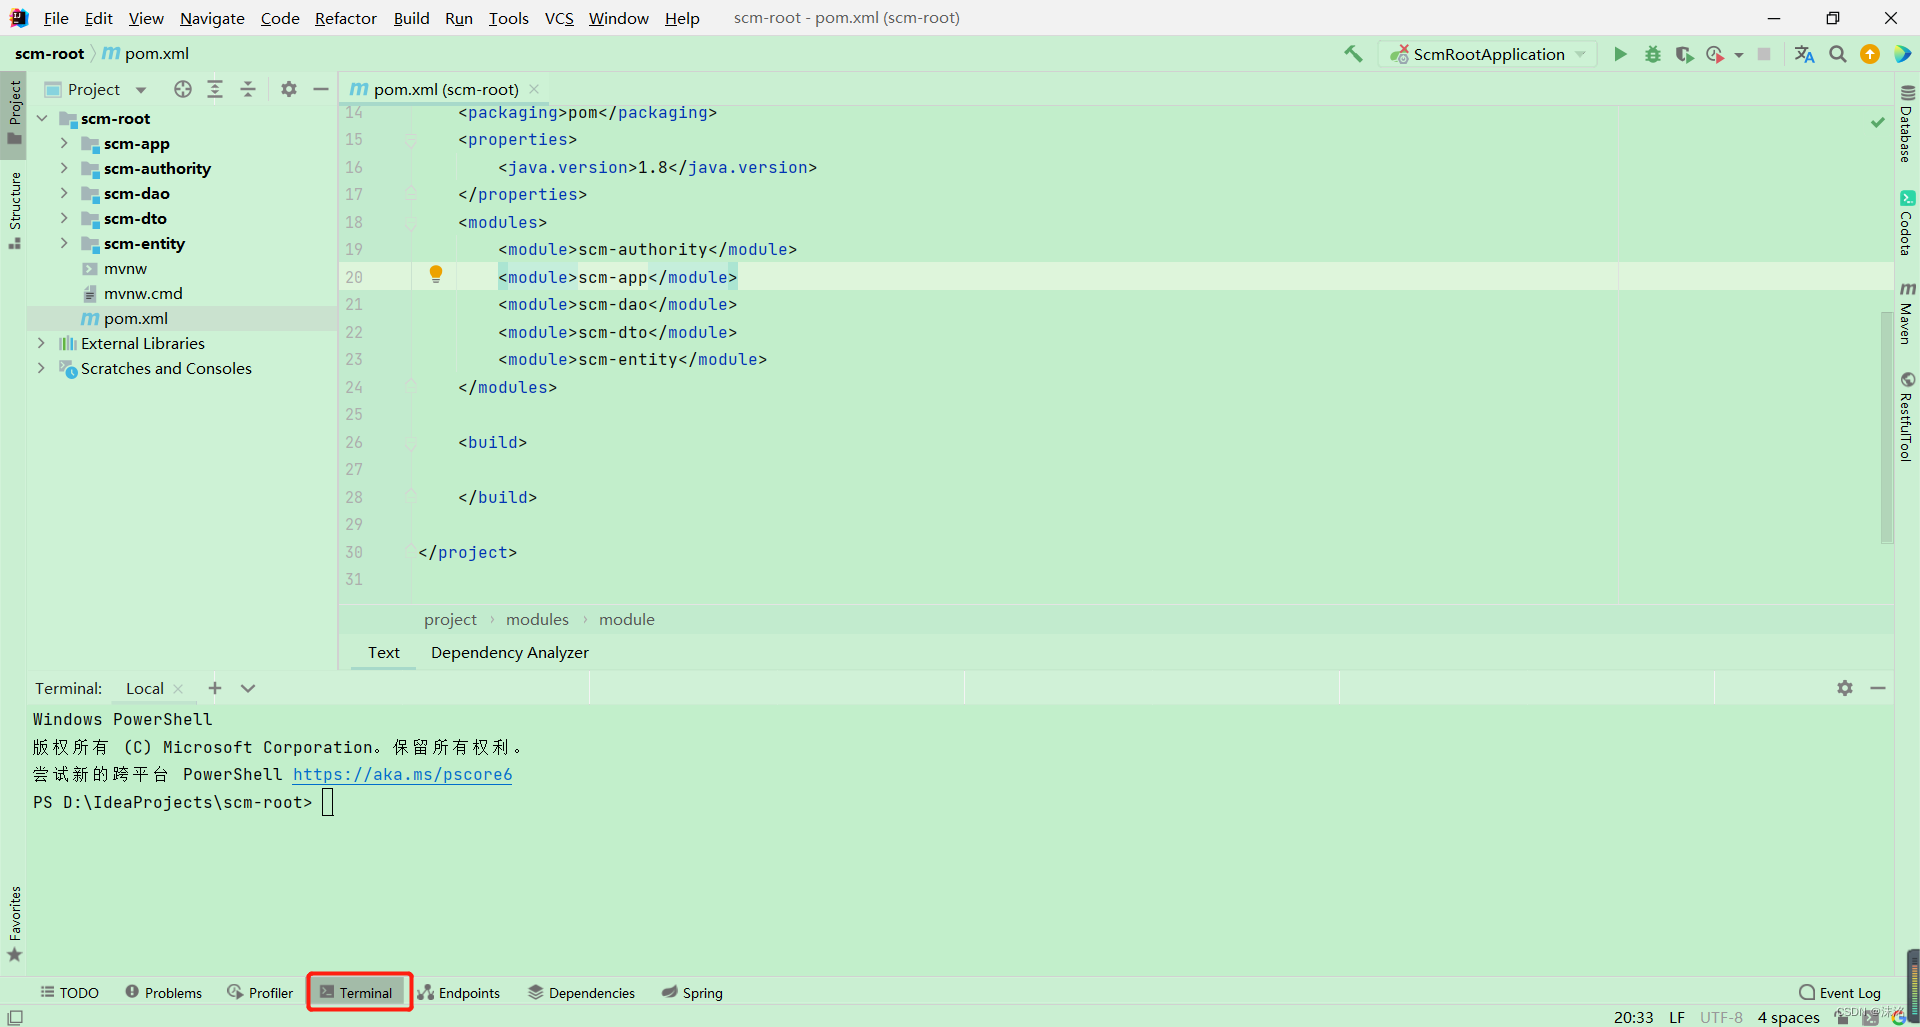This screenshot has width=1920, height=1027.
Task: Hide the Terminal panel with minus icon
Action: click(1878, 688)
